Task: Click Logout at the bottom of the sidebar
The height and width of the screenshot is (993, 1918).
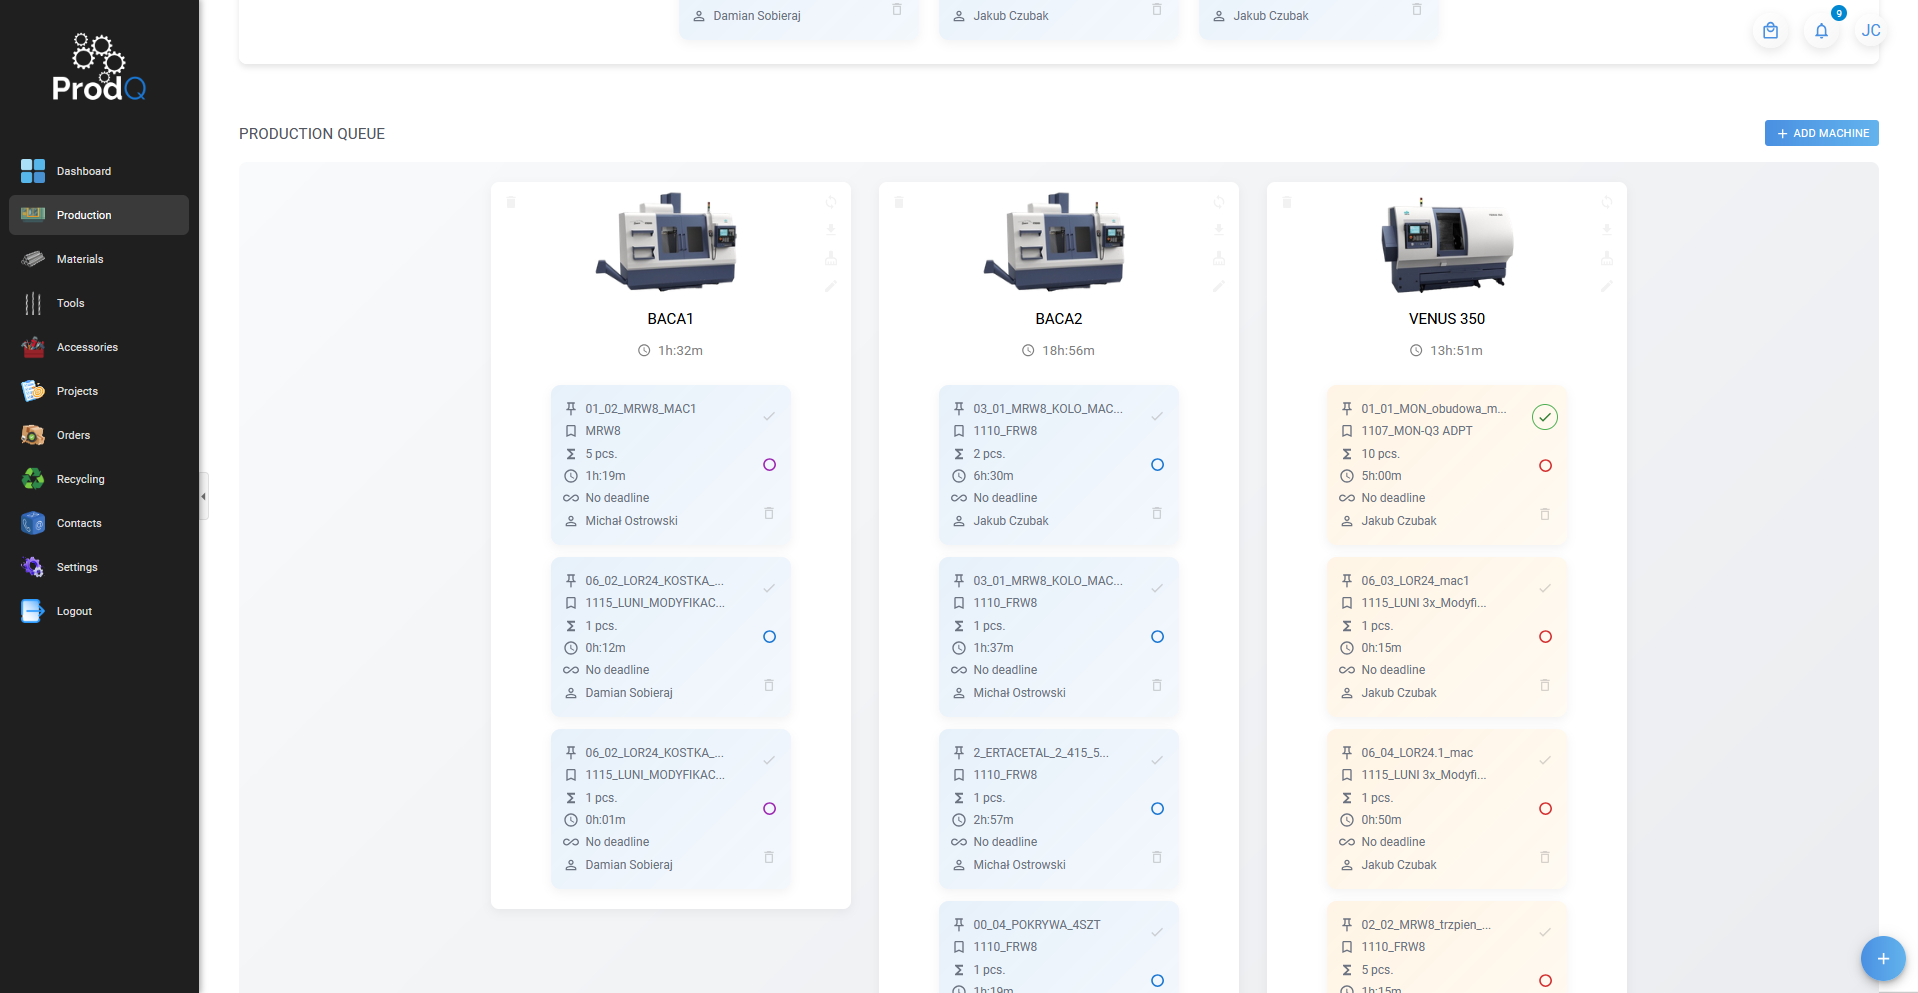Action: 74,611
